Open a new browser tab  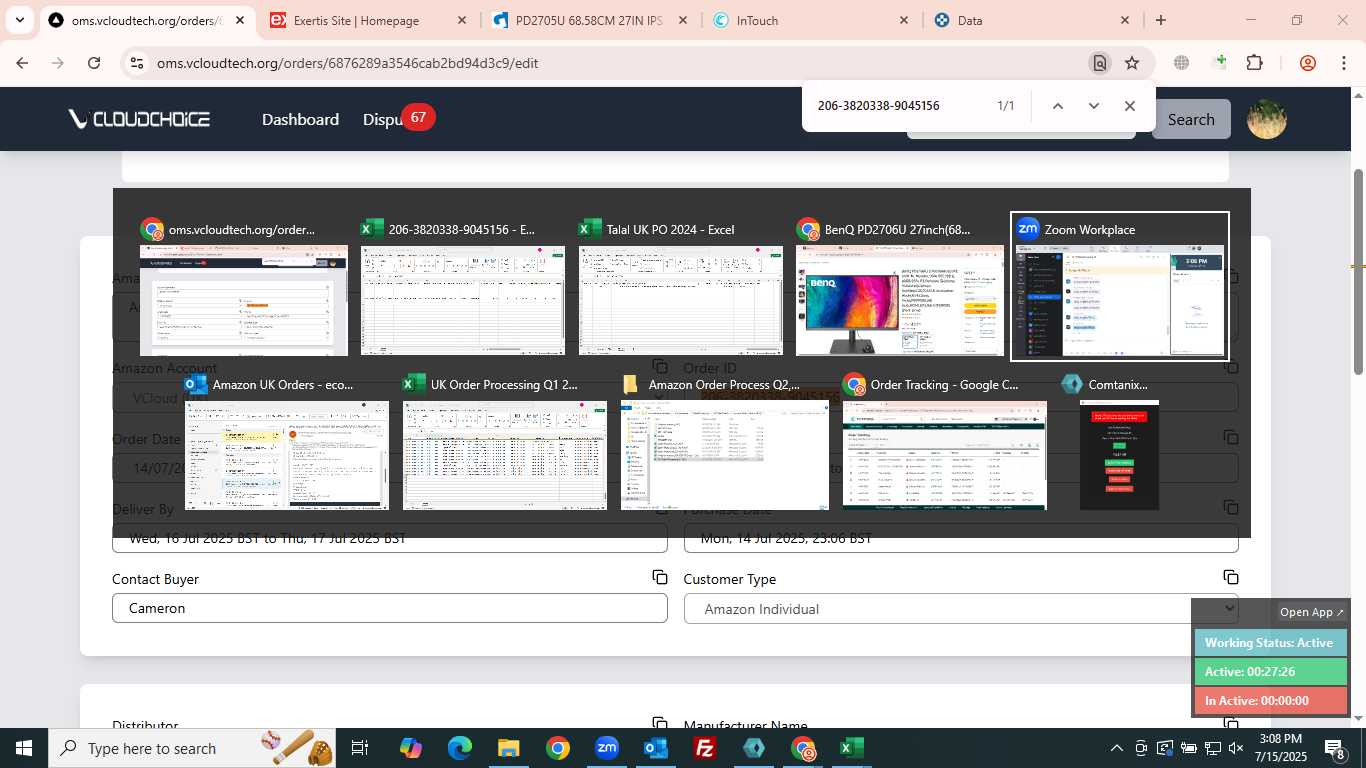[1161, 20]
